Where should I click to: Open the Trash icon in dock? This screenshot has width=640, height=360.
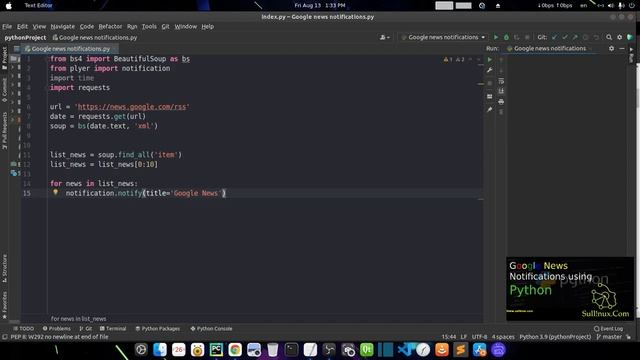click(x=273, y=350)
